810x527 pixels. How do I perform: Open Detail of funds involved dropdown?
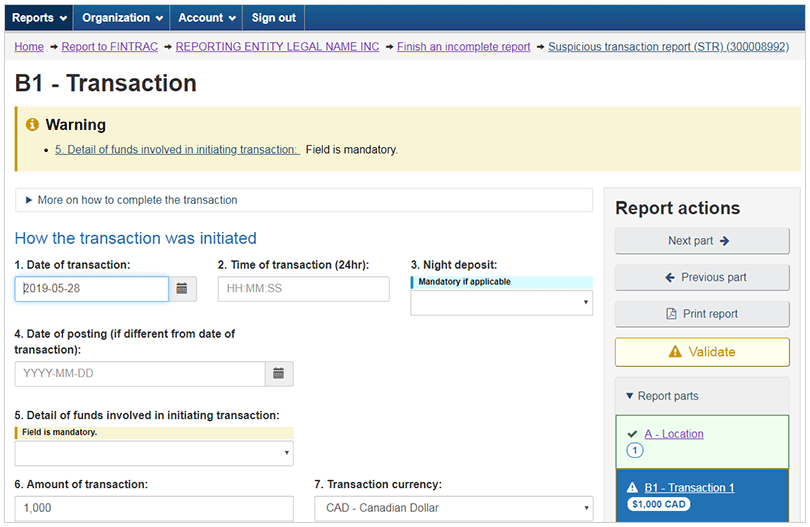tap(154, 453)
